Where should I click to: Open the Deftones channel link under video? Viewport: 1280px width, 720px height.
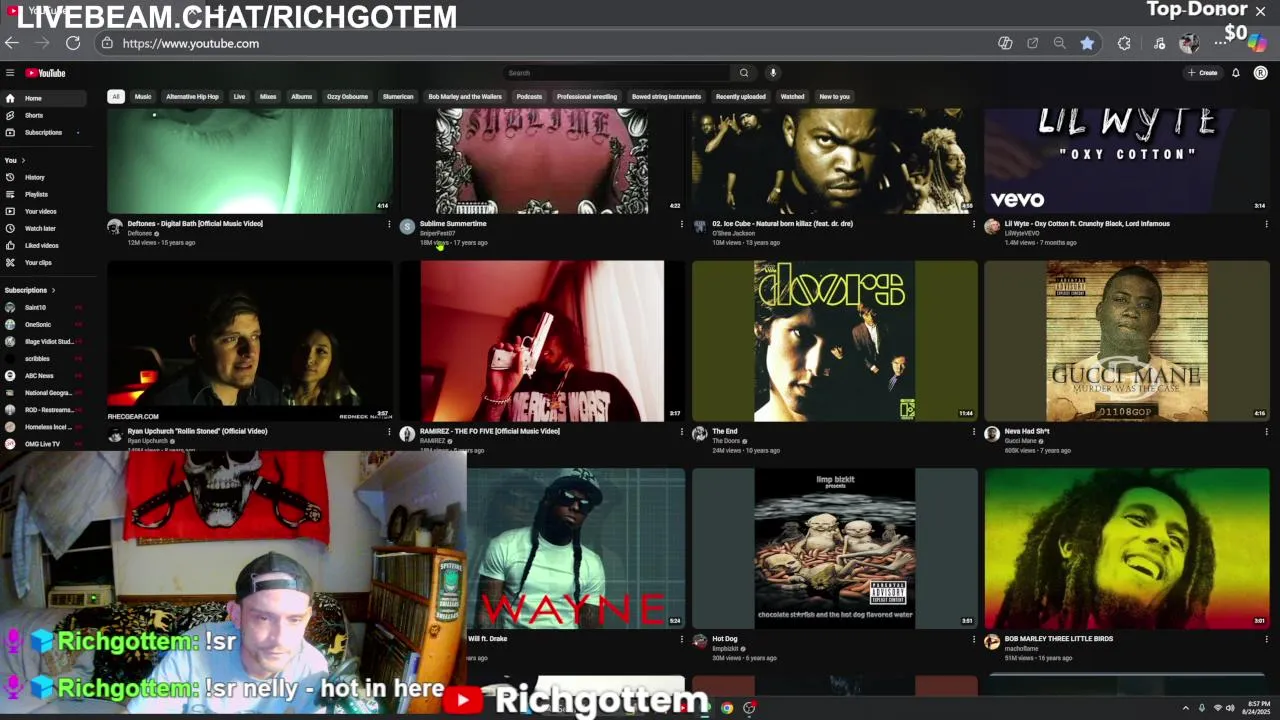(x=140, y=233)
